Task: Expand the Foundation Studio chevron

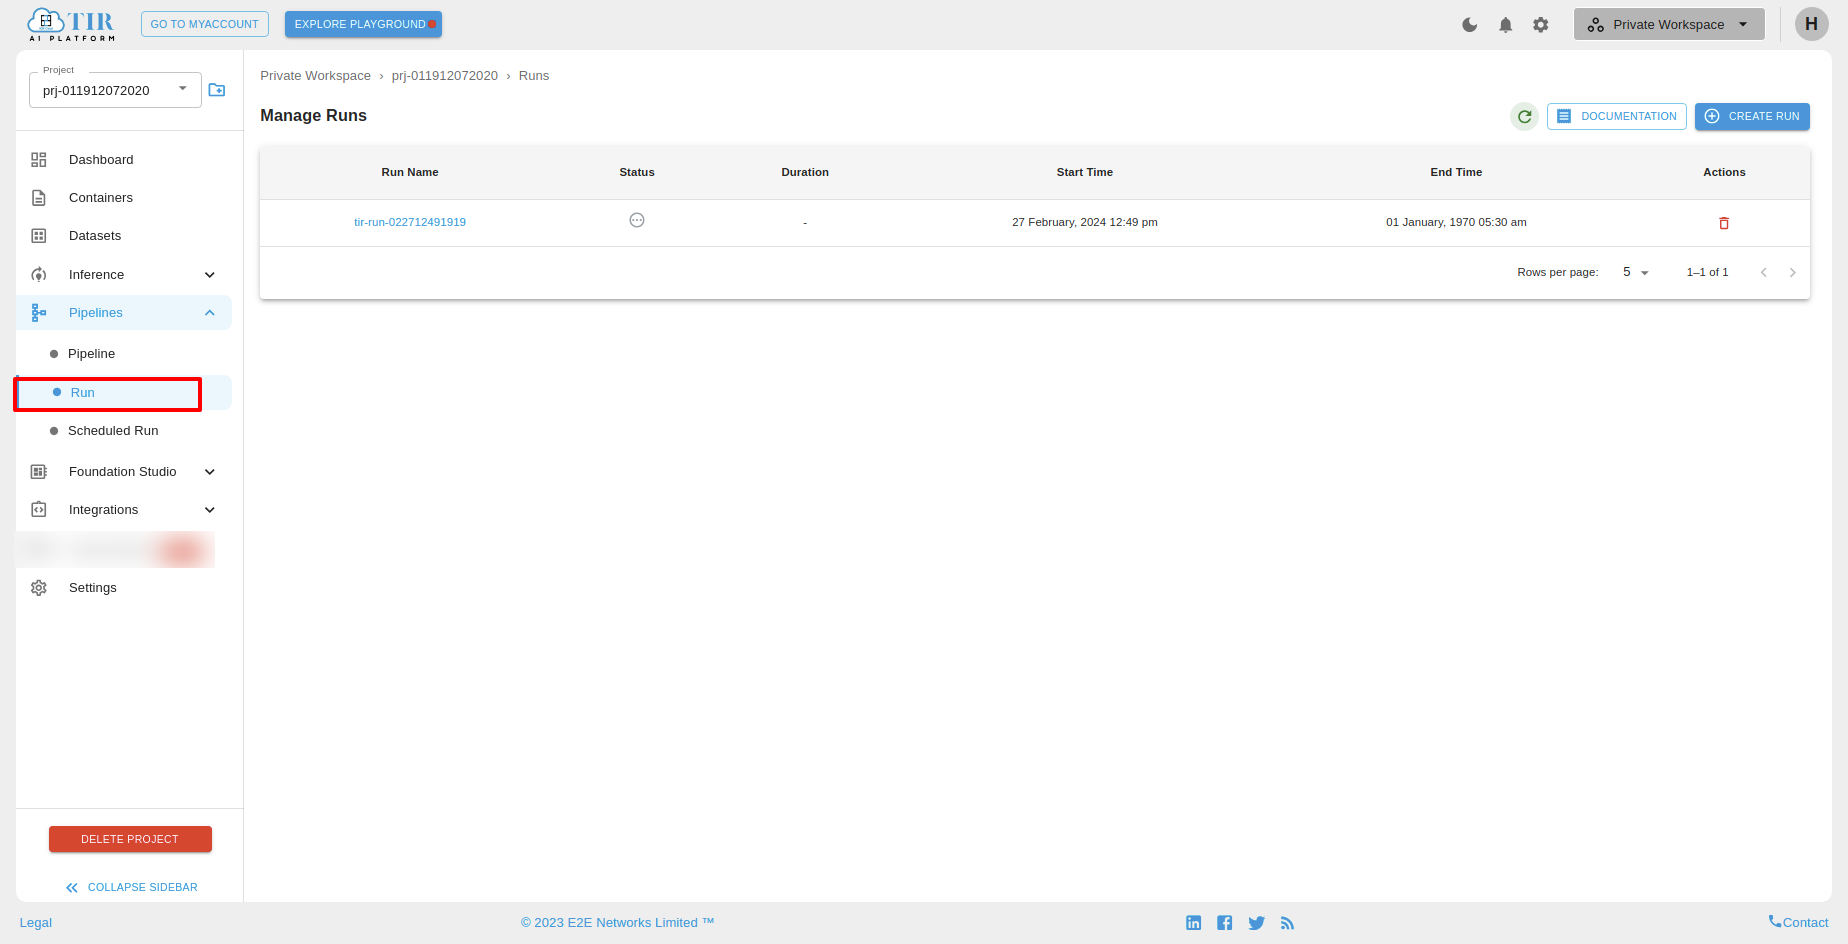Action: [x=210, y=472]
